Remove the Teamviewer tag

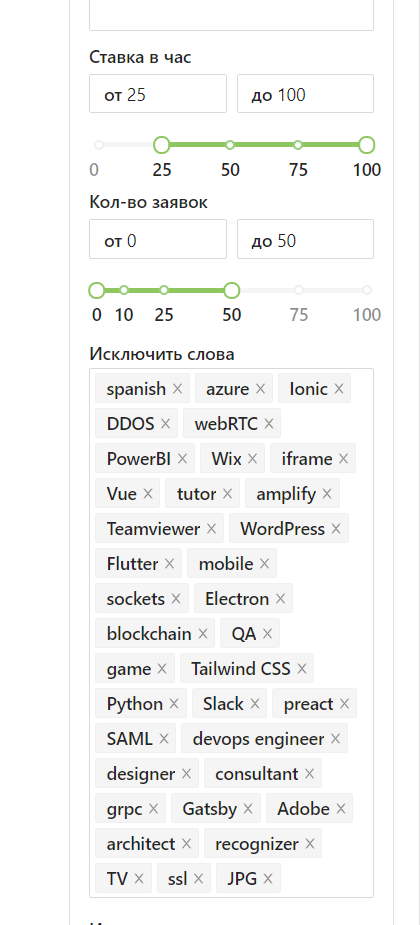(x=211, y=529)
